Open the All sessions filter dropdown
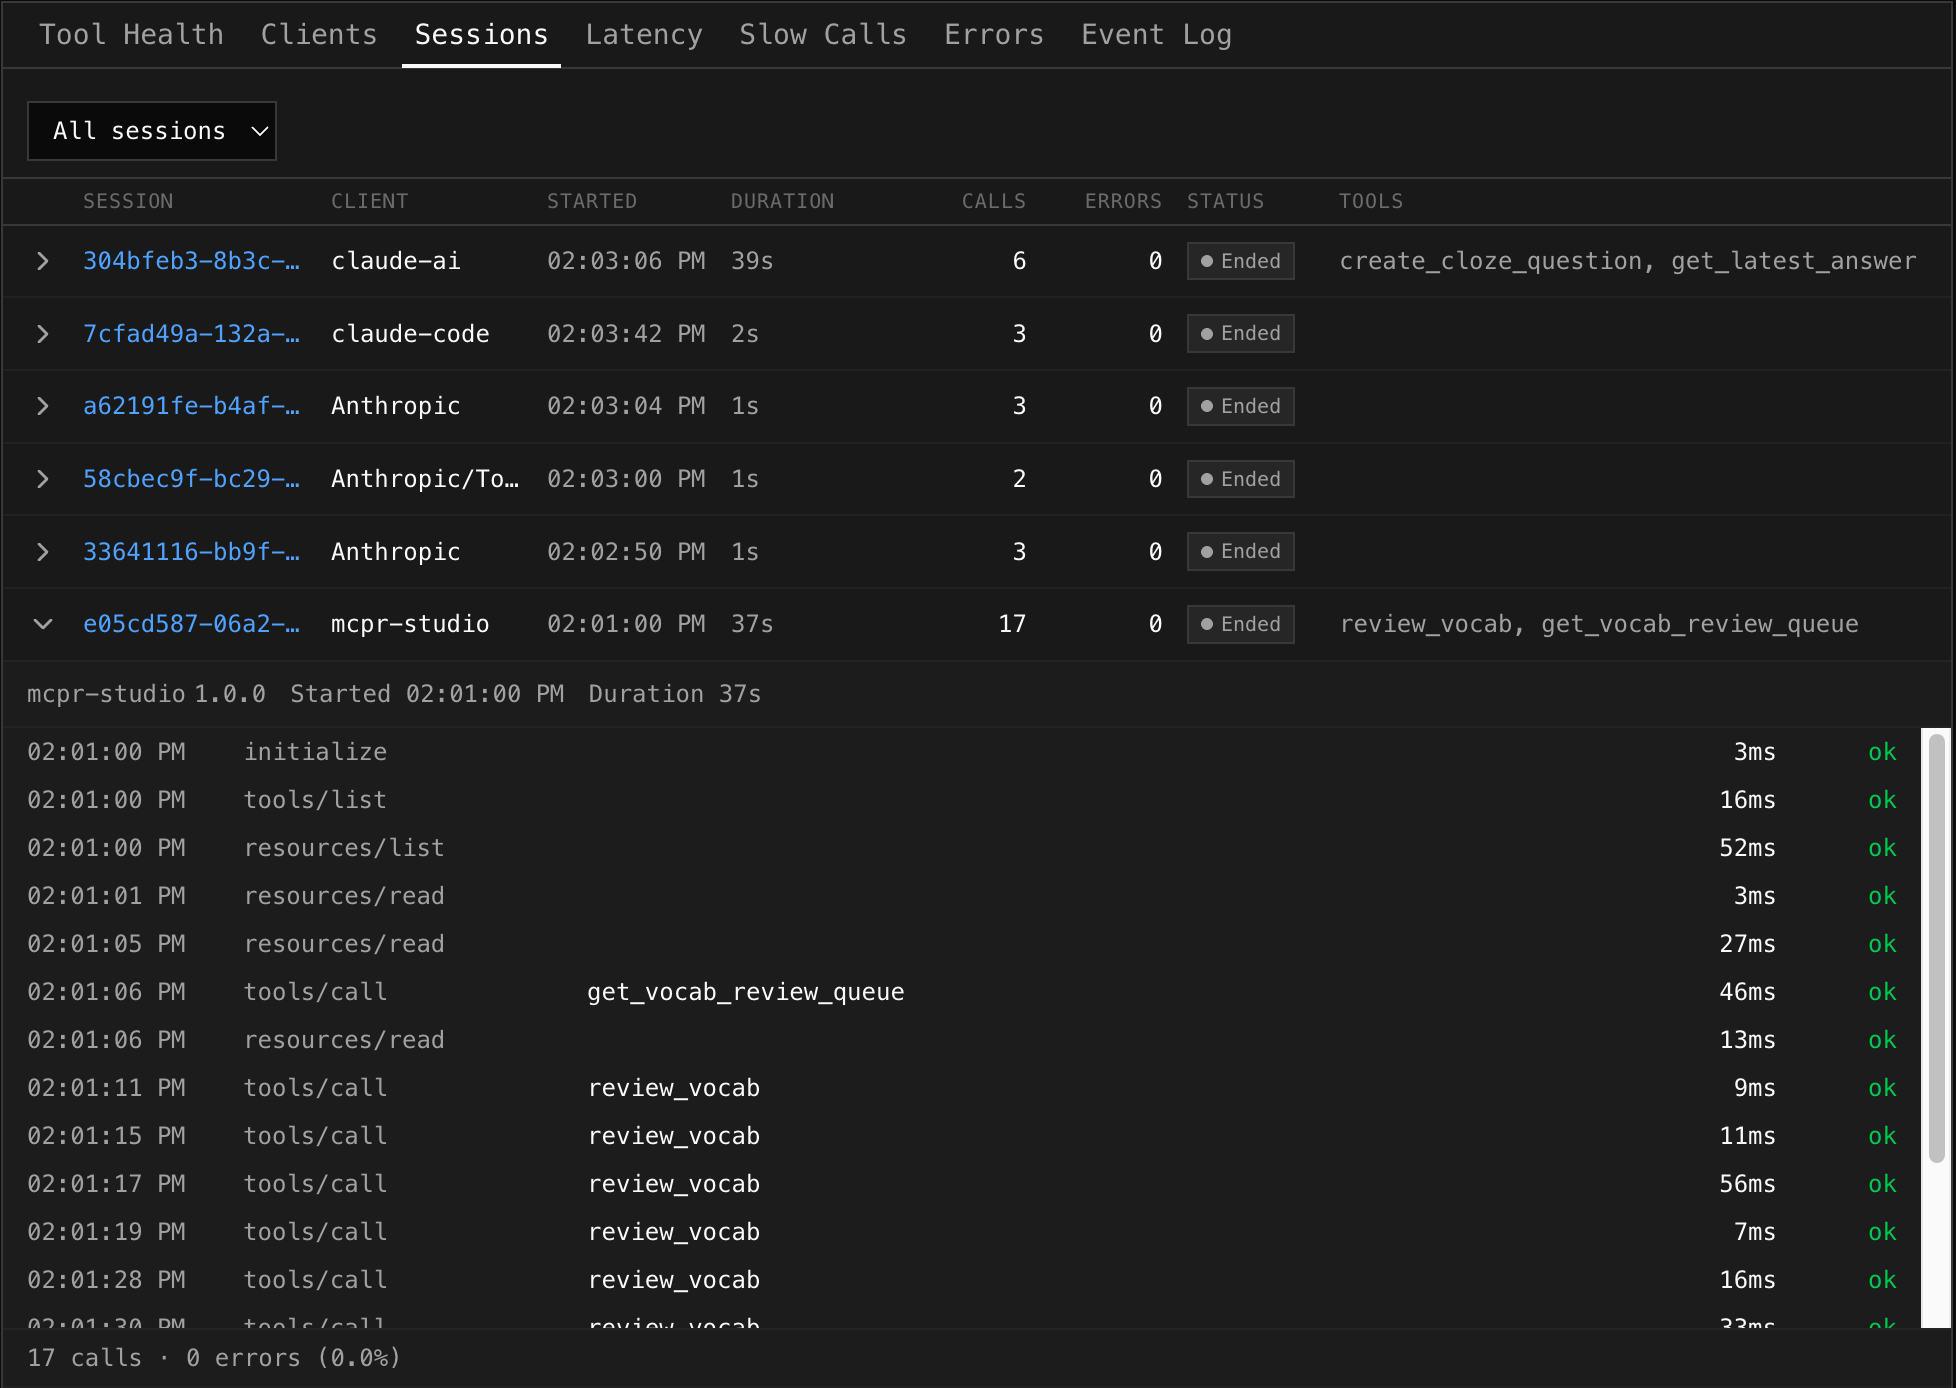This screenshot has width=1956, height=1388. (x=151, y=130)
